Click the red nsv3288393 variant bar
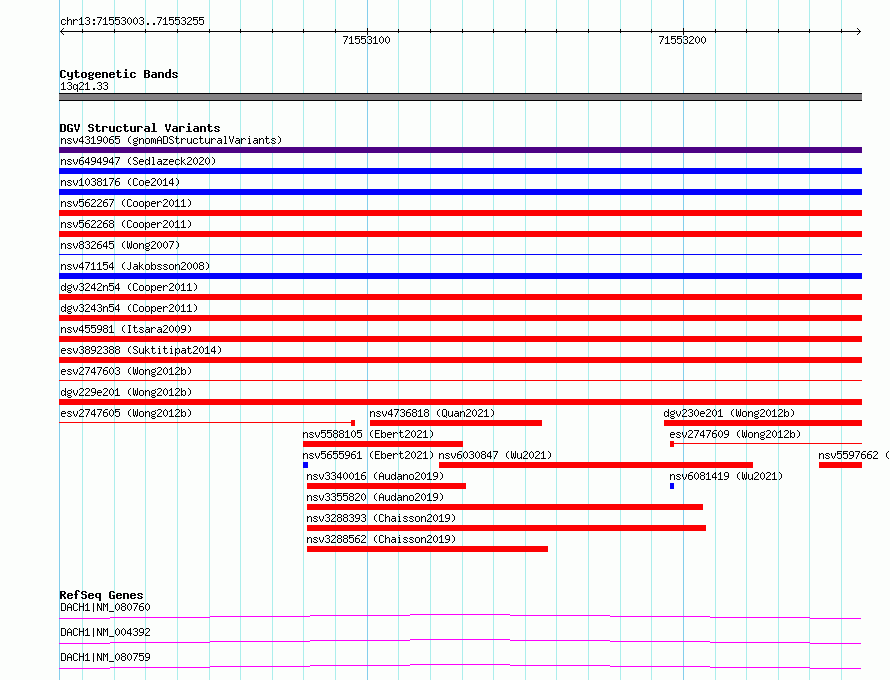The height and width of the screenshot is (680, 890). tap(506, 528)
